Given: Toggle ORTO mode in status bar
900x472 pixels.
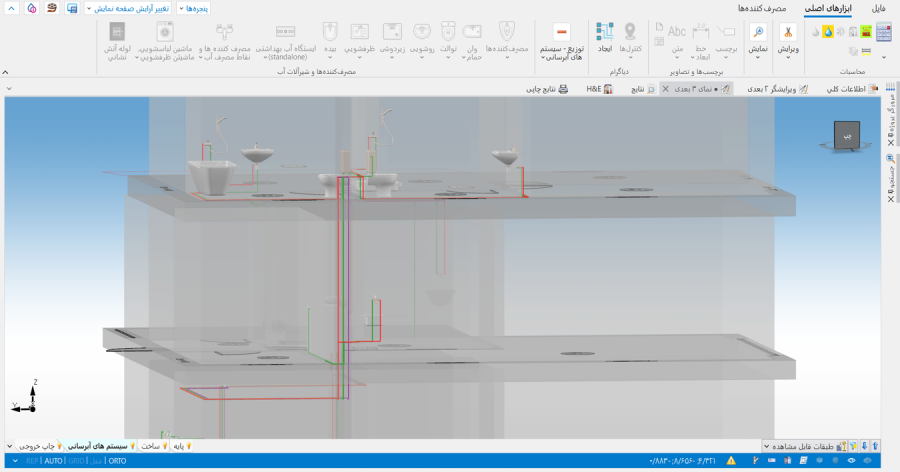Looking at the screenshot, I should pyautogui.click(x=118, y=461).
